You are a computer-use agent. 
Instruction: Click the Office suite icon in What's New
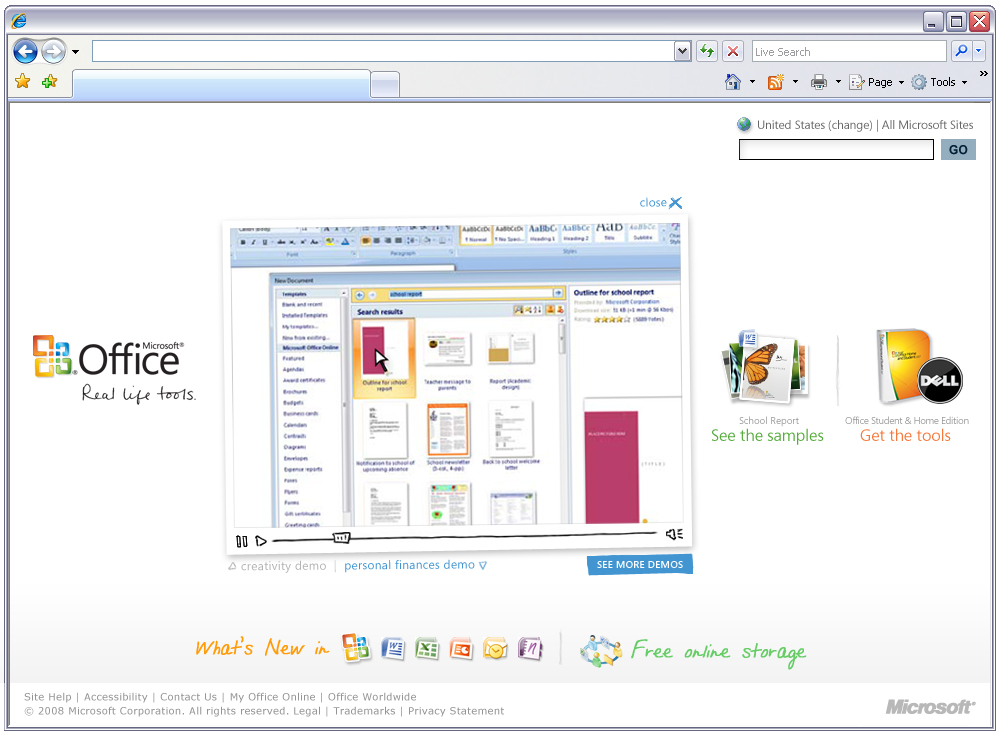click(356, 648)
